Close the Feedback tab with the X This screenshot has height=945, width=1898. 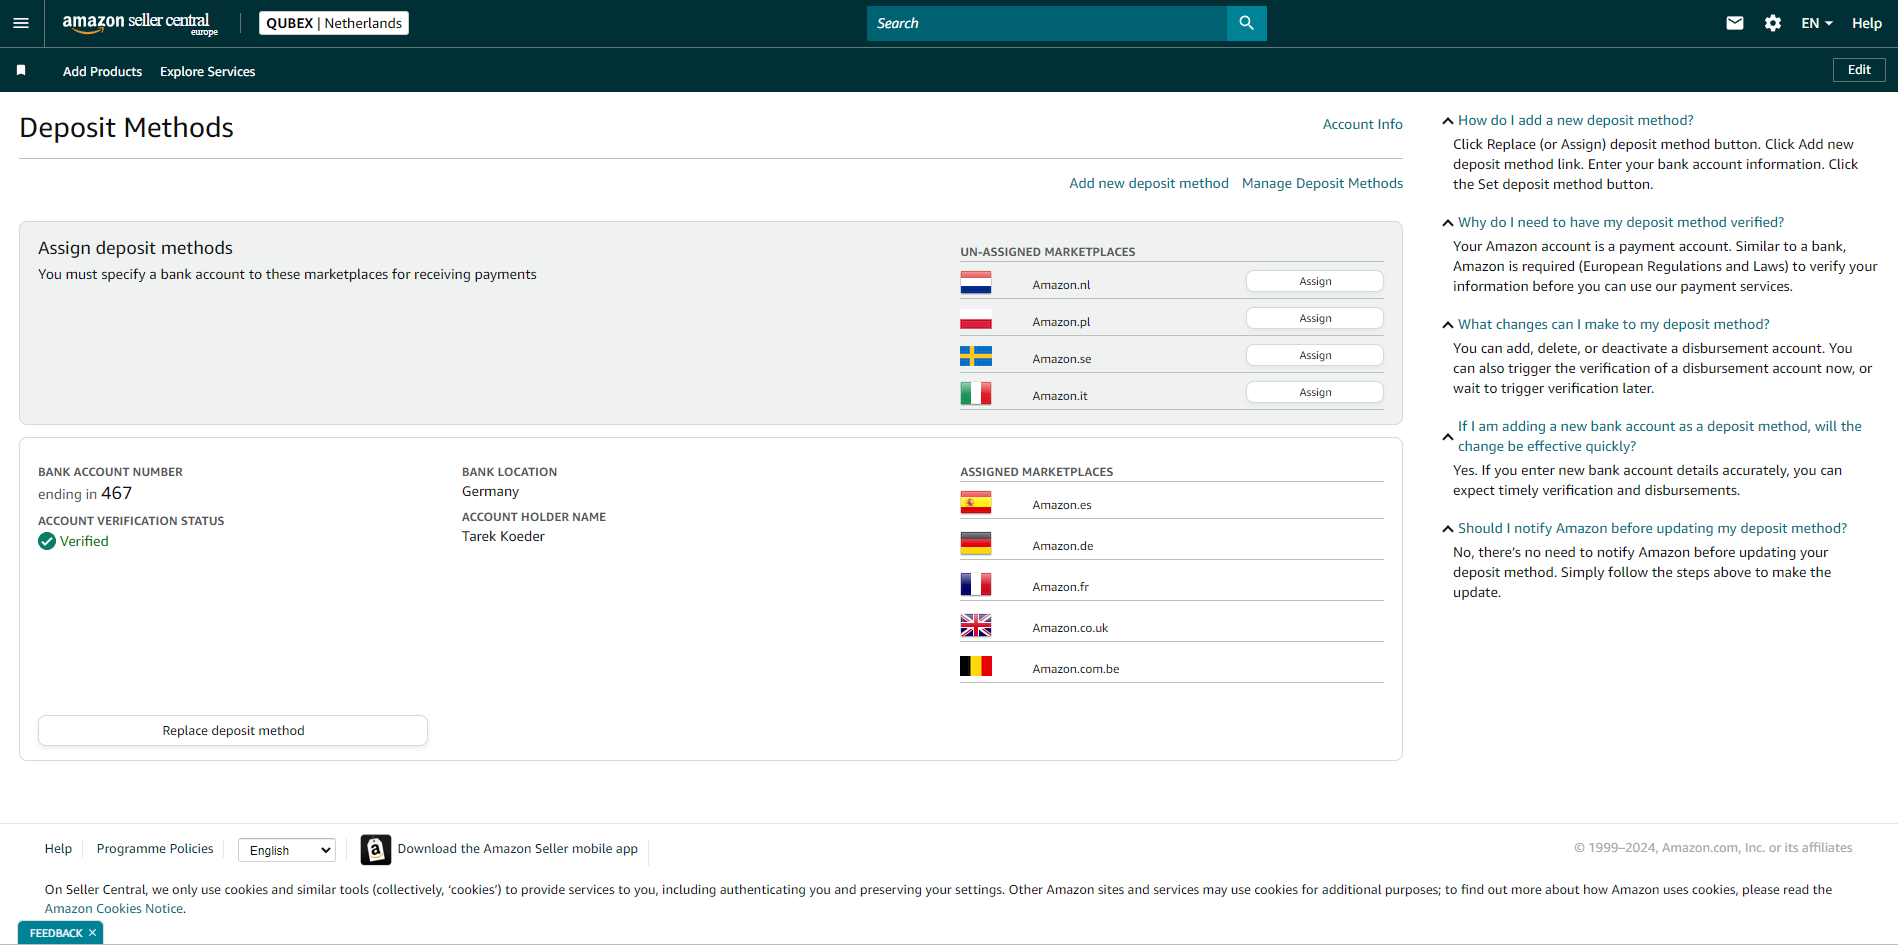click(92, 933)
